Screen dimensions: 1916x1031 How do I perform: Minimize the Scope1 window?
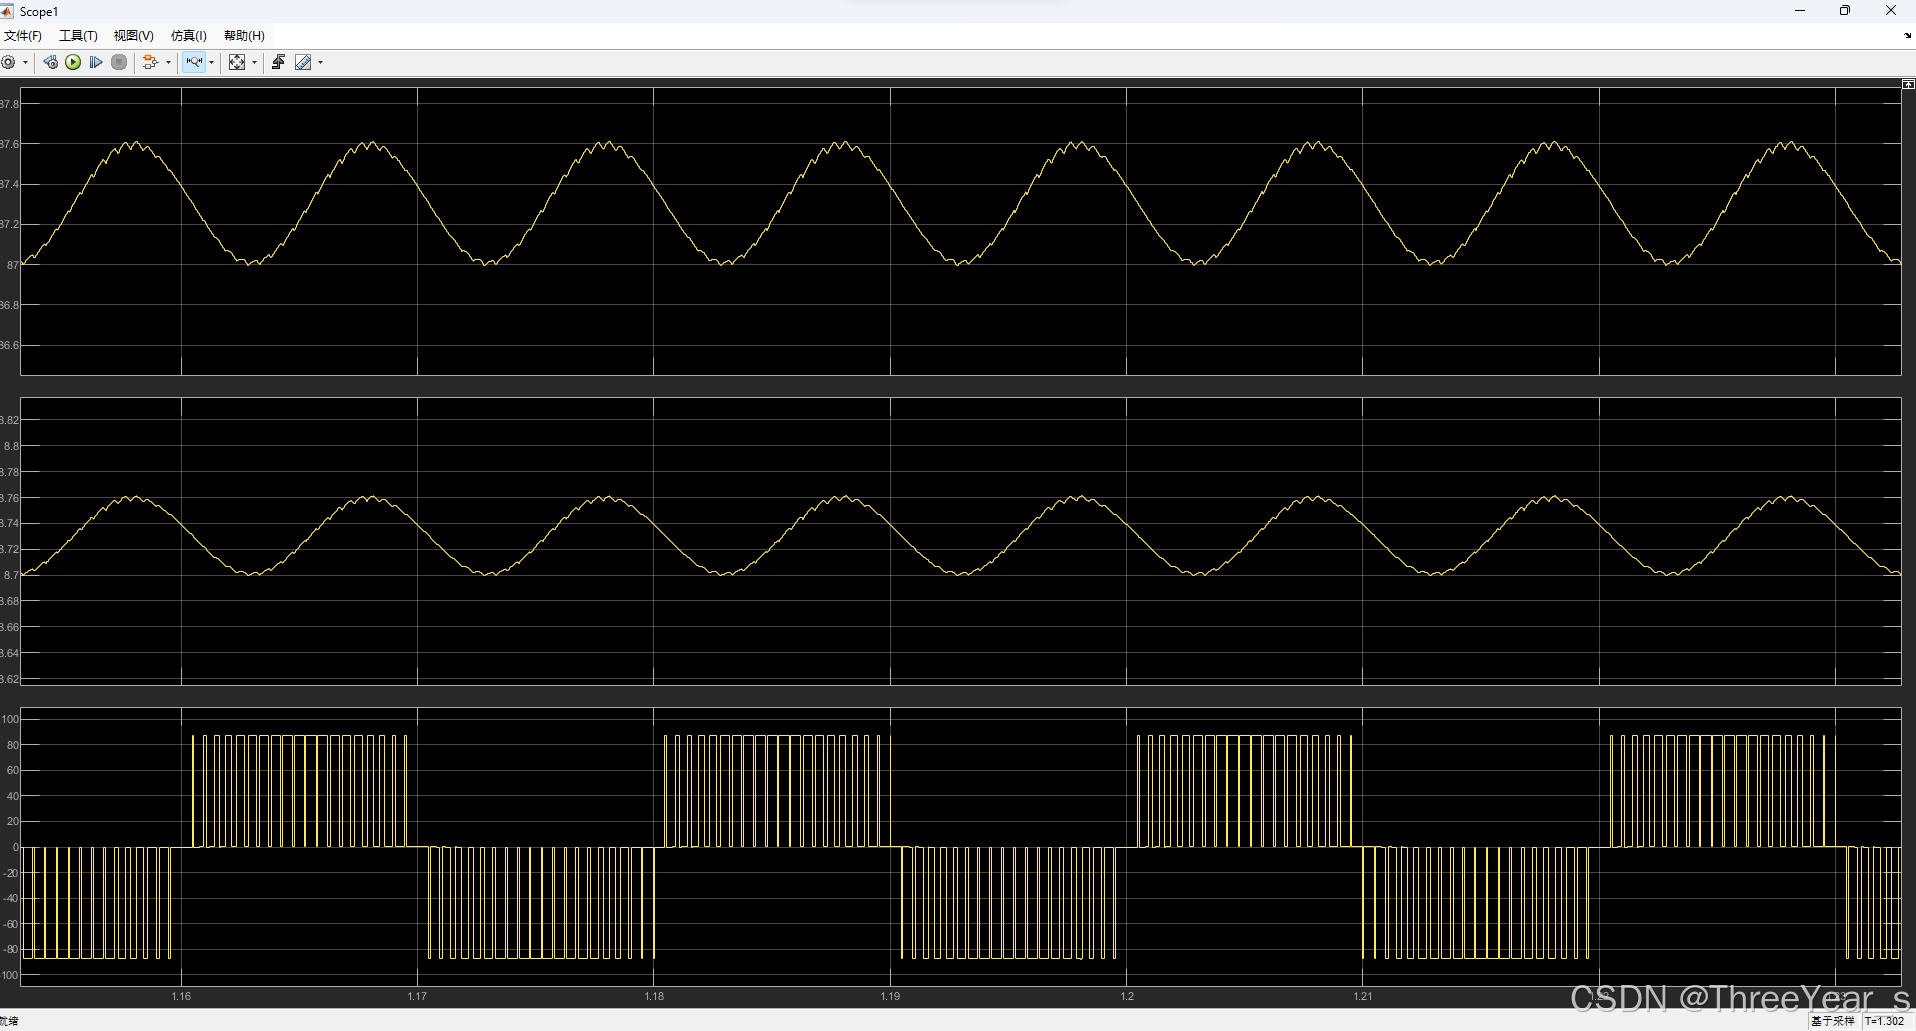click(1800, 11)
